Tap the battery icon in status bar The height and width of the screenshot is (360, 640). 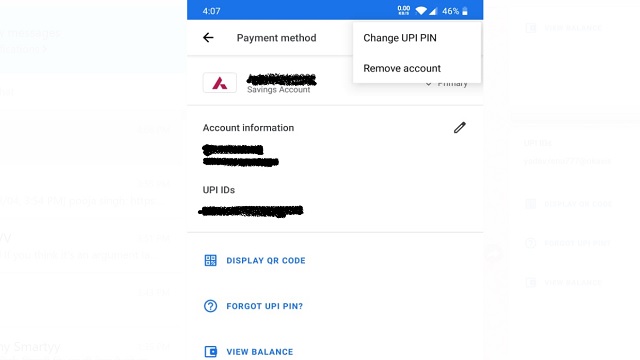pyautogui.click(x=464, y=11)
